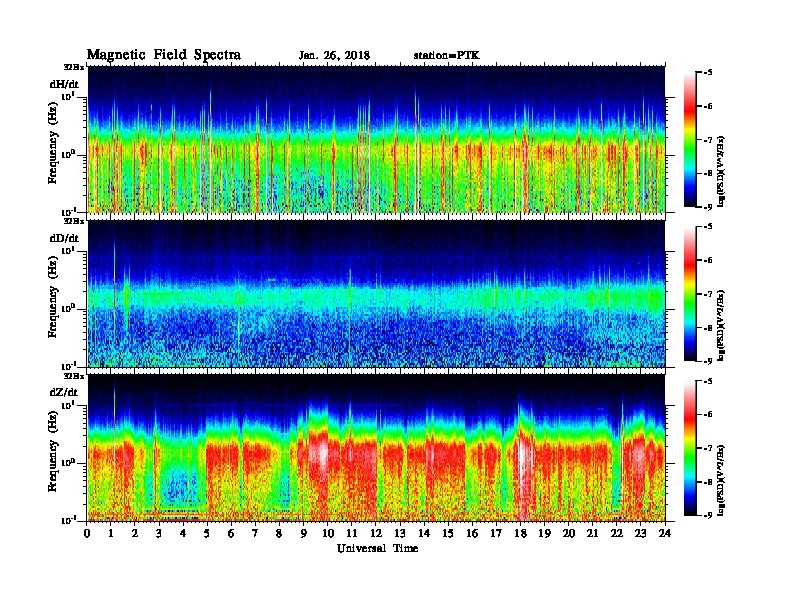Click the '7' hour tick label

[x=255, y=533]
